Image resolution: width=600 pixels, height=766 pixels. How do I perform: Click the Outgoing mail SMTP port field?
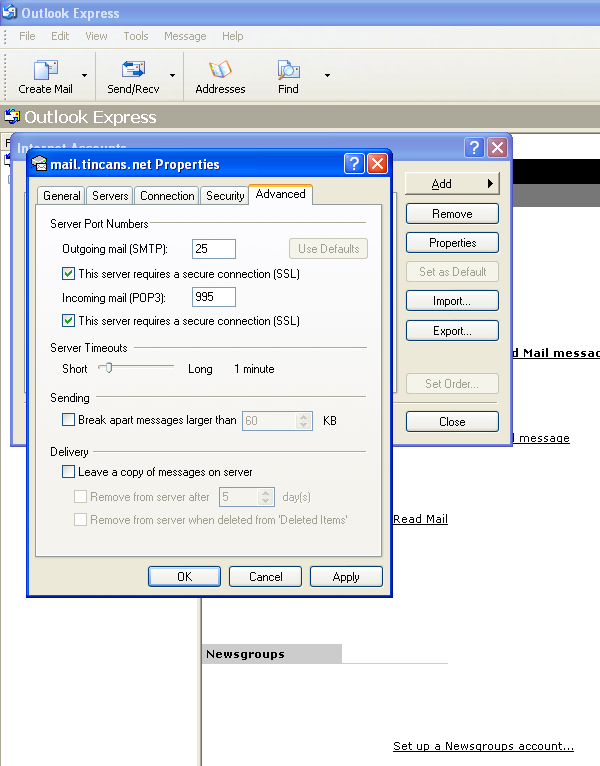(214, 249)
